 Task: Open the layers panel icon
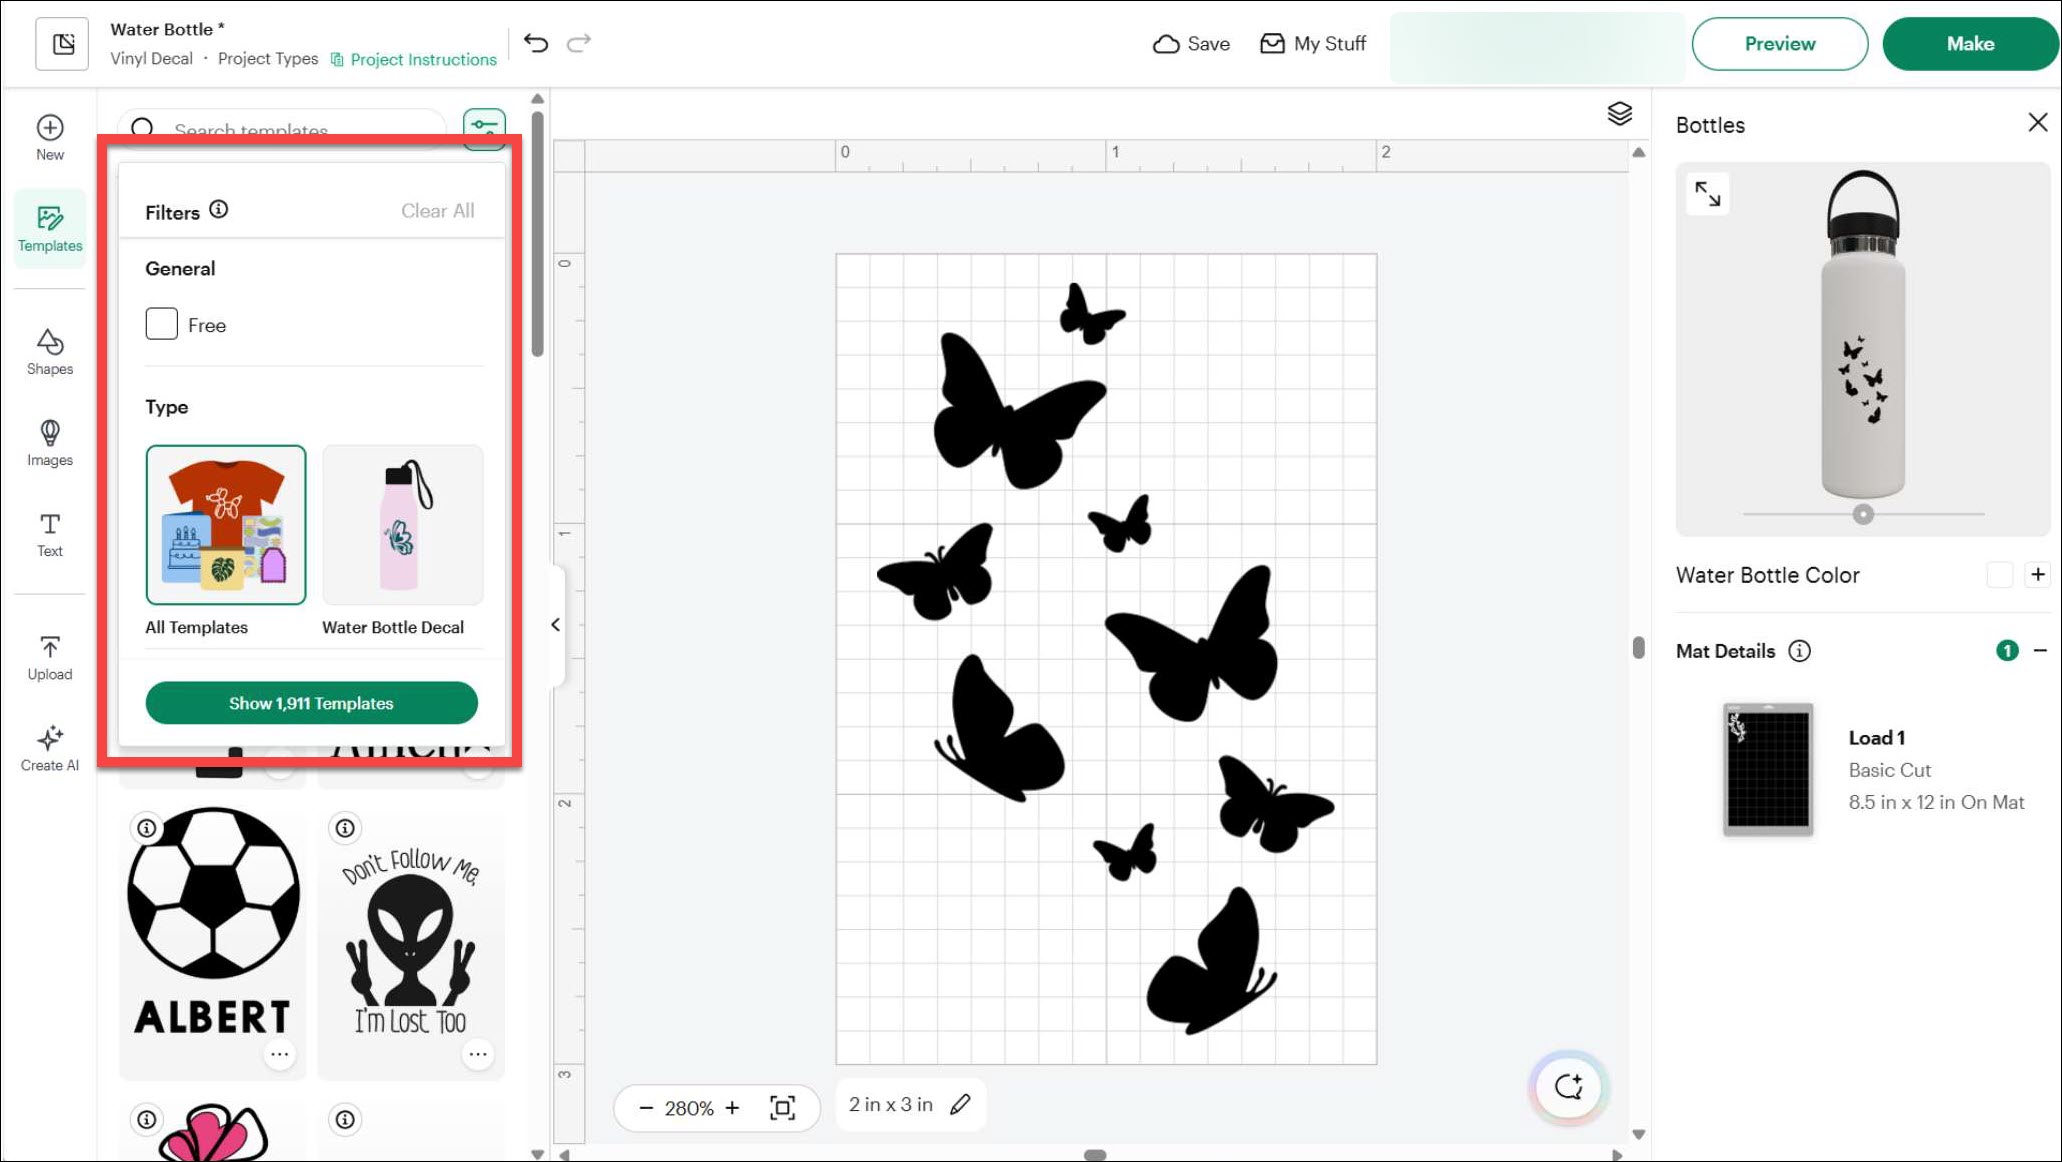point(1620,114)
